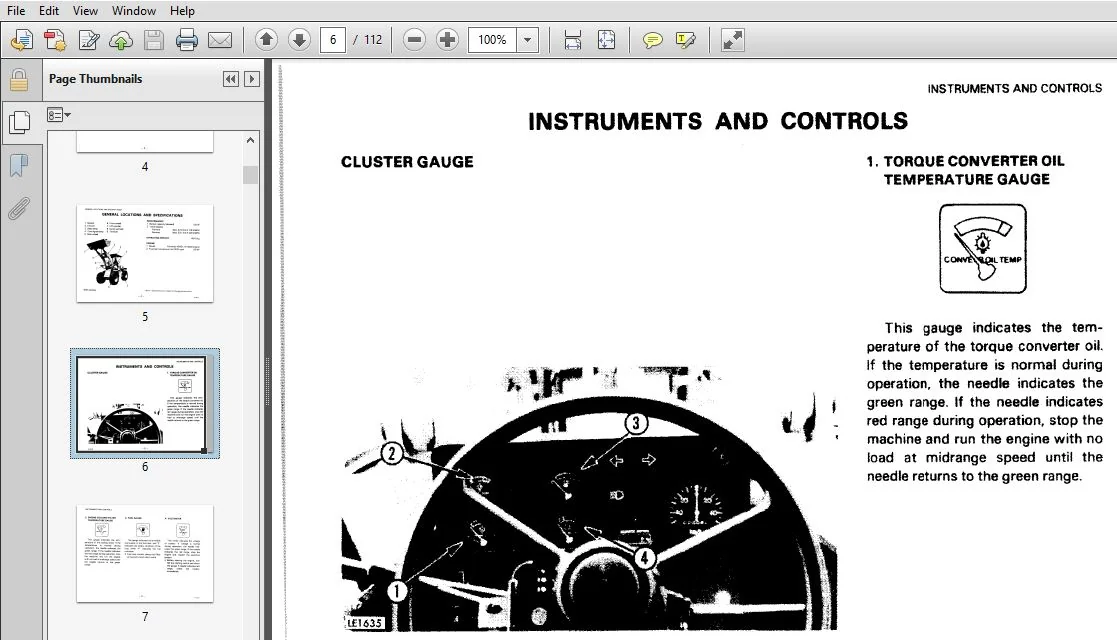Select page 5 thumbnail

[145, 253]
